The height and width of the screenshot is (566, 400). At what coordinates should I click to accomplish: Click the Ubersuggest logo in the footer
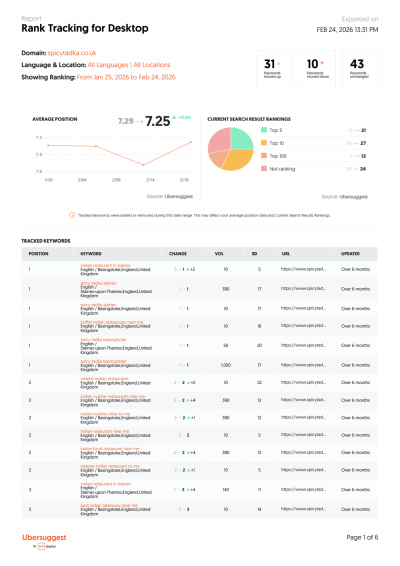pos(44,537)
